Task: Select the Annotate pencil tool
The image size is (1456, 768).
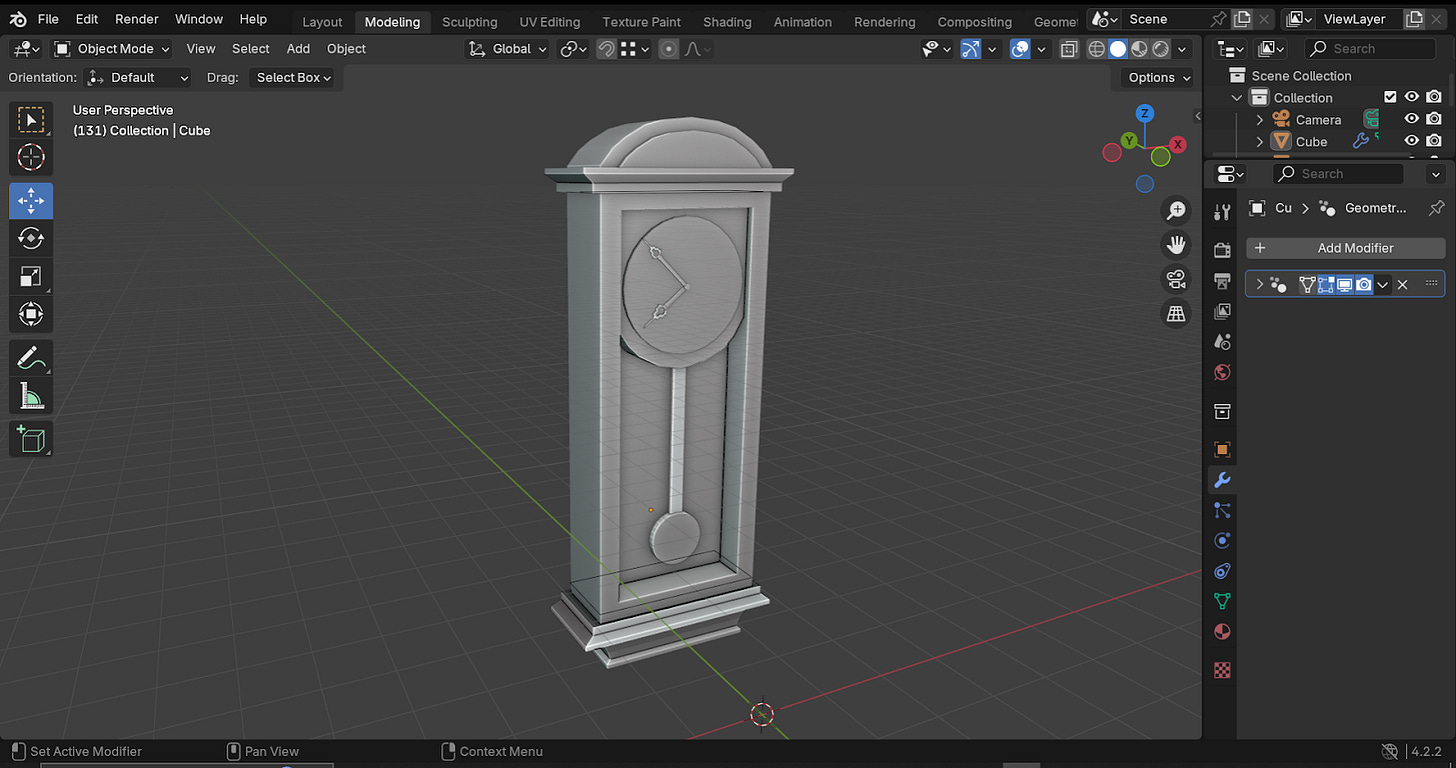Action: point(31,357)
